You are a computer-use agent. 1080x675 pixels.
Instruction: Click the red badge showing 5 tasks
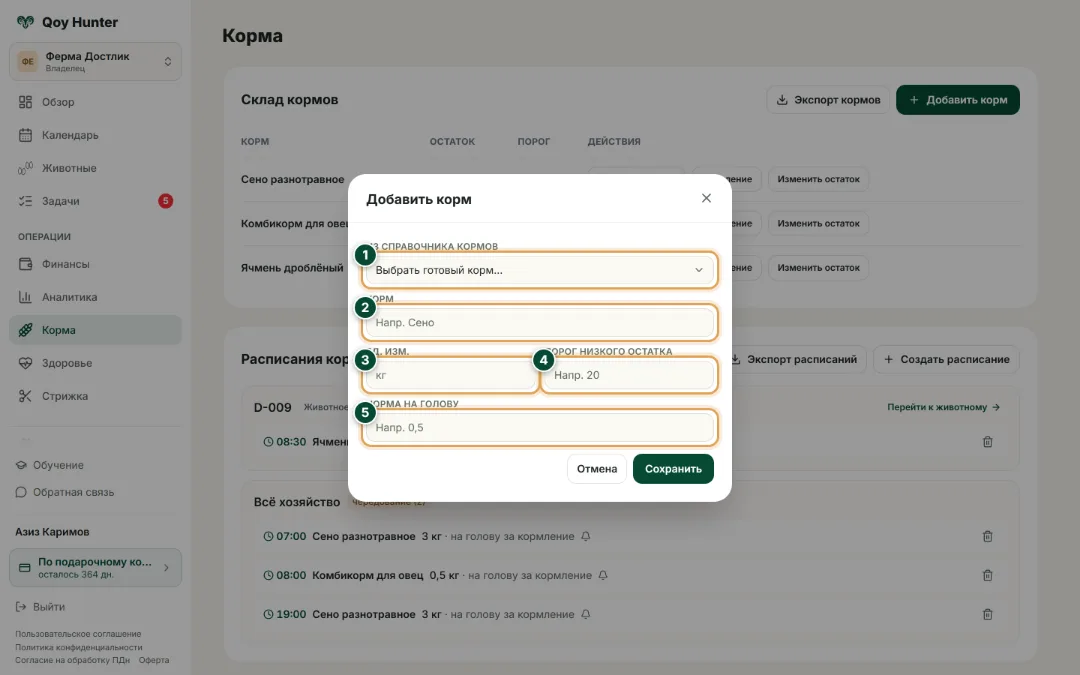(165, 201)
